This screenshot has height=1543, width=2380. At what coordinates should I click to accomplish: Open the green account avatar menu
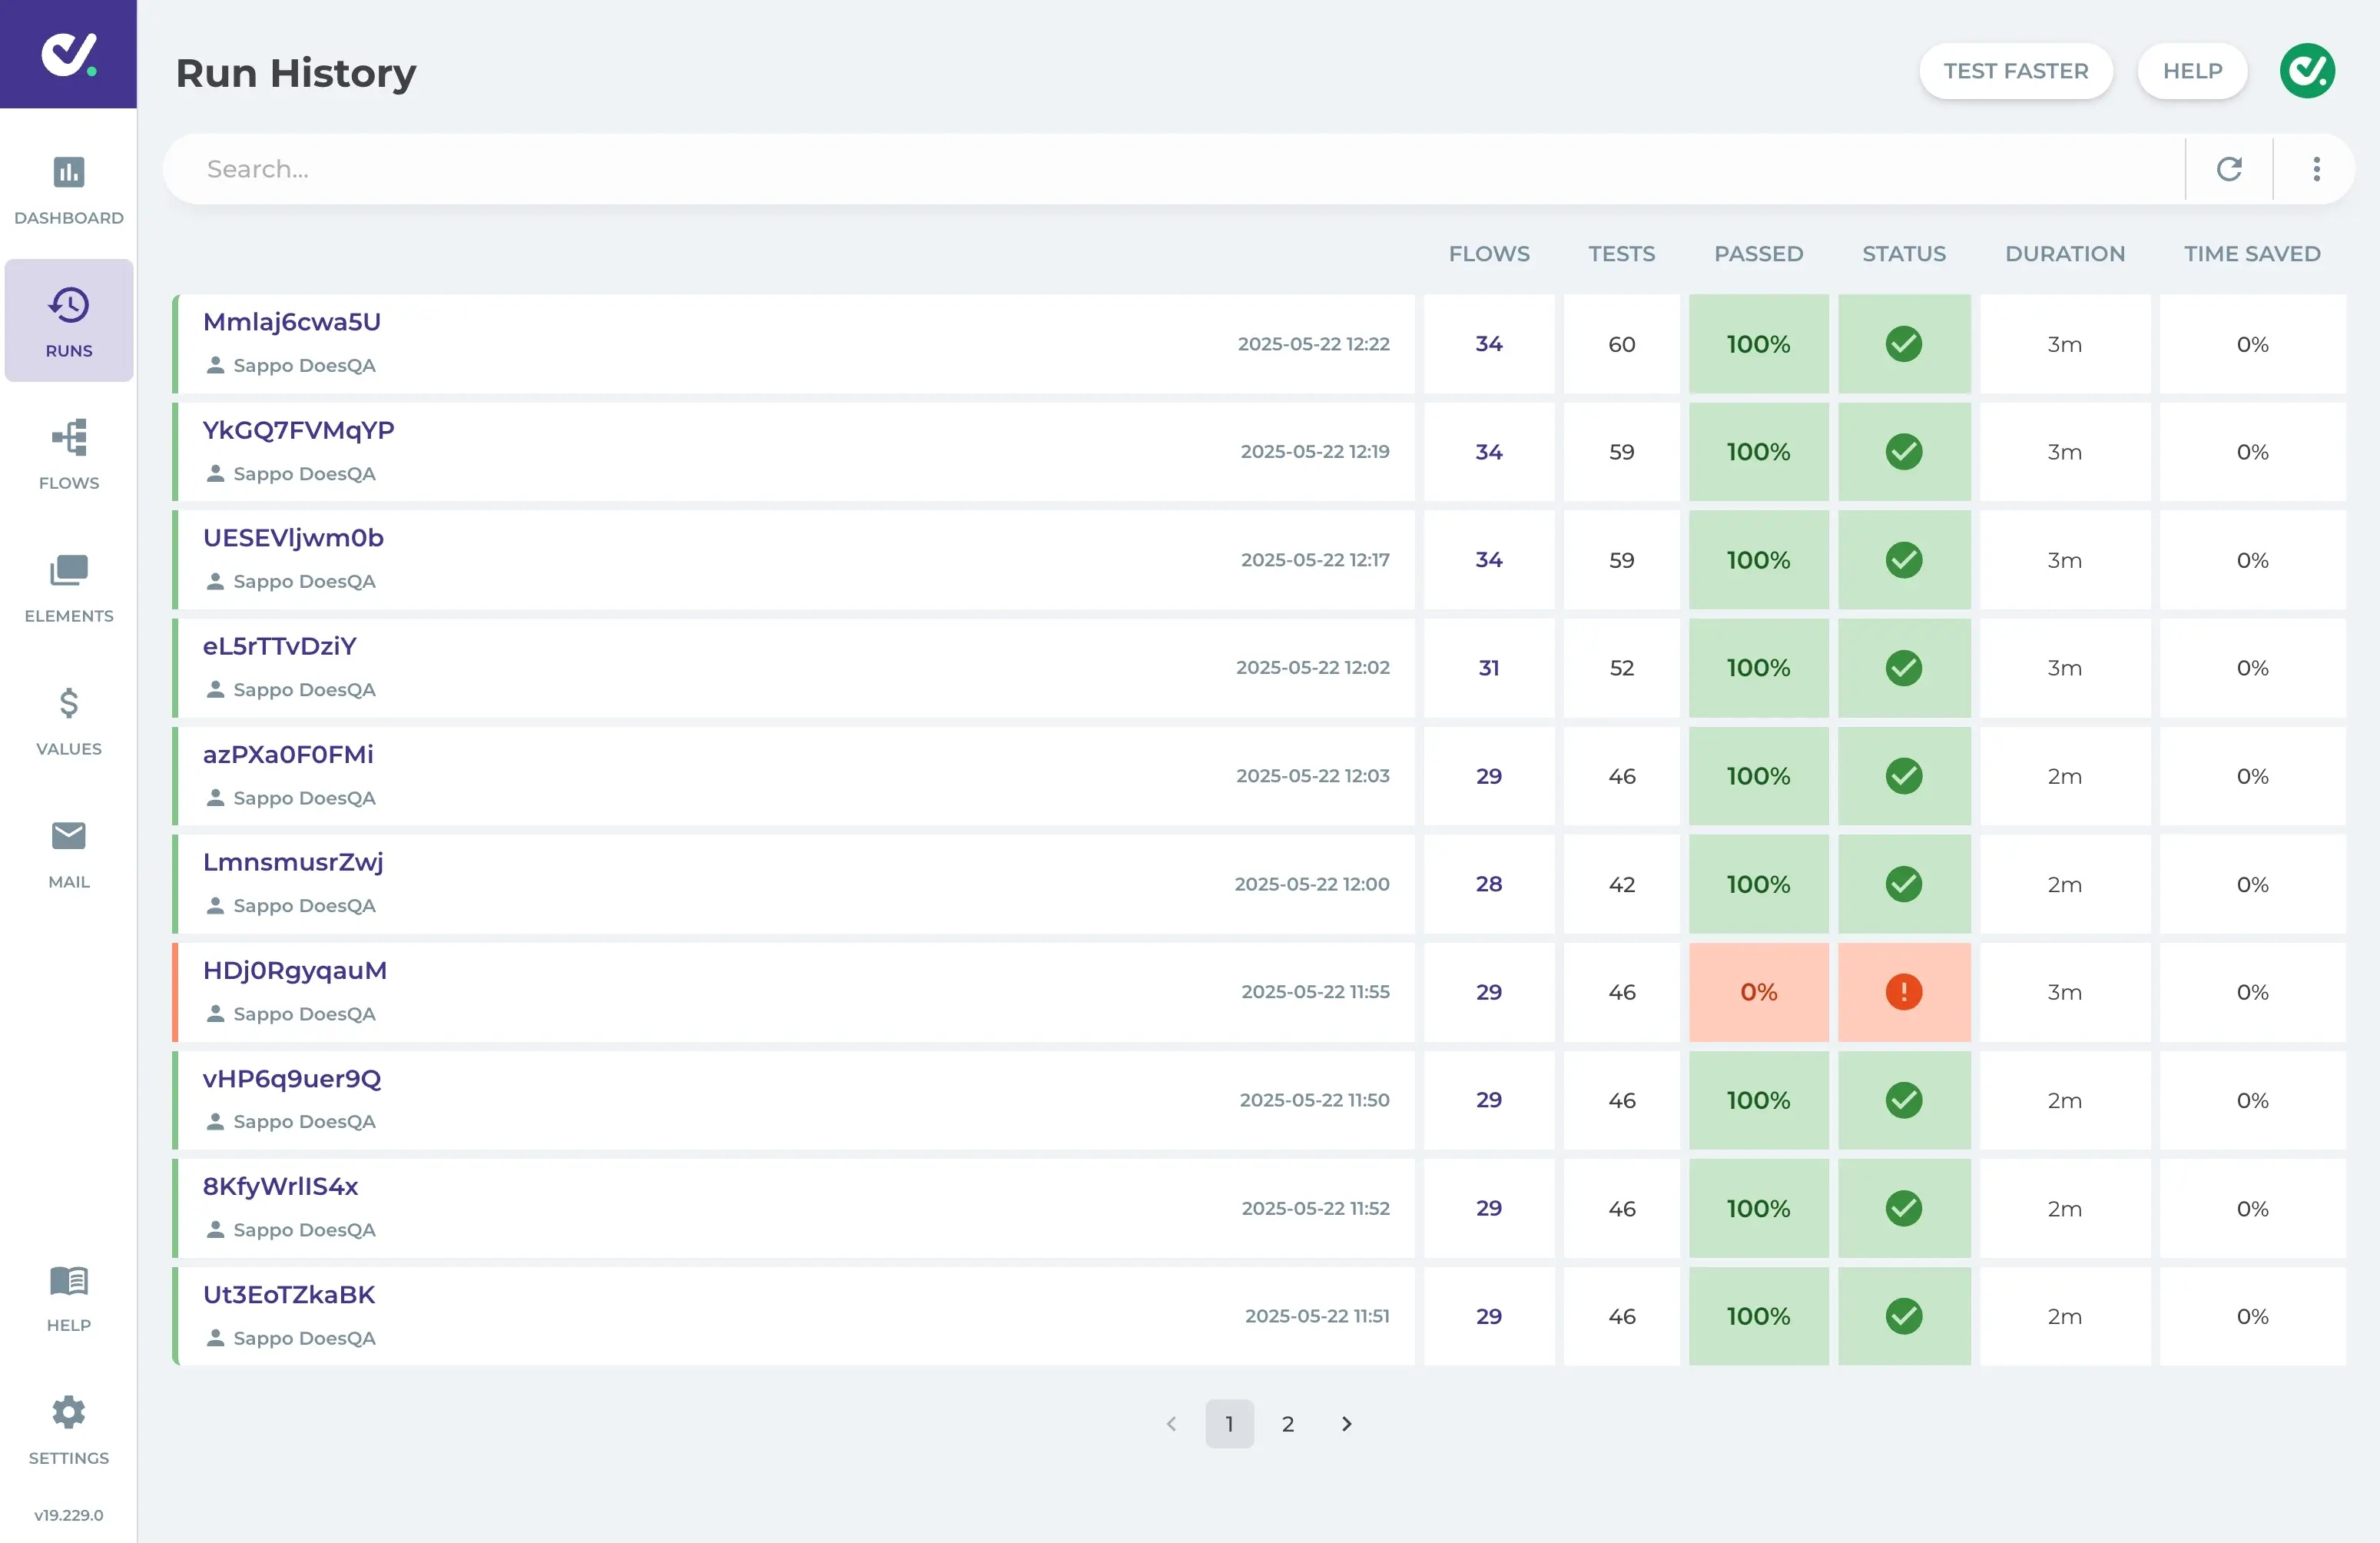(2306, 71)
